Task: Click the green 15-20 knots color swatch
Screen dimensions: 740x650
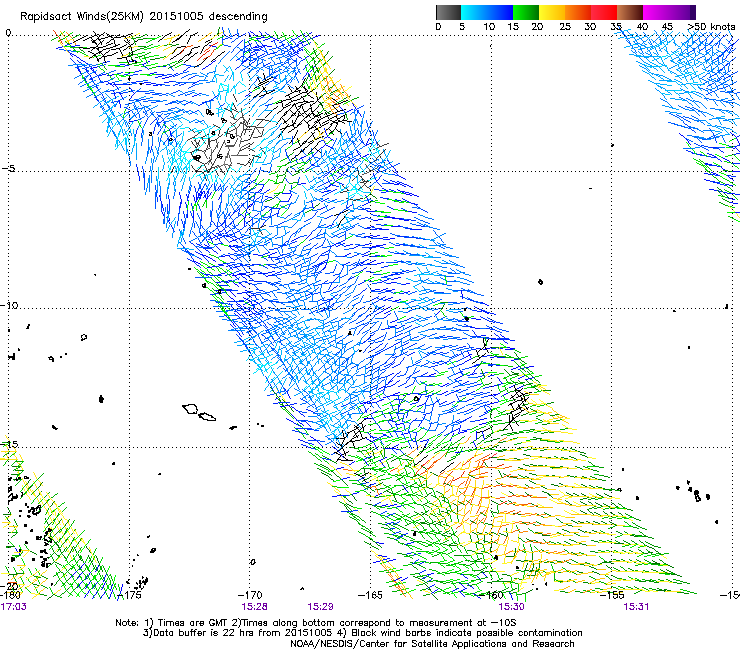Action: (x=526, y=12)
